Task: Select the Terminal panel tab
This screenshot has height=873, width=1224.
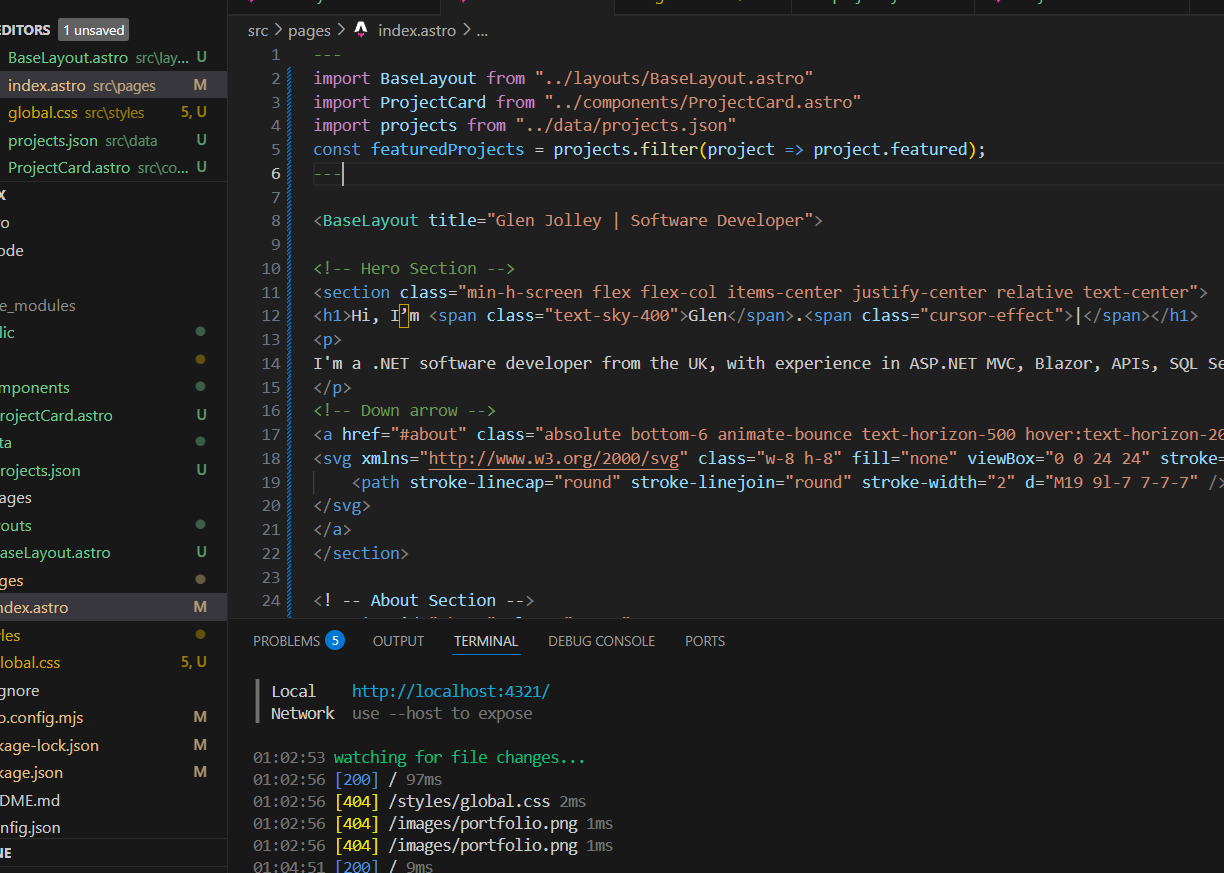Action: 485,641
